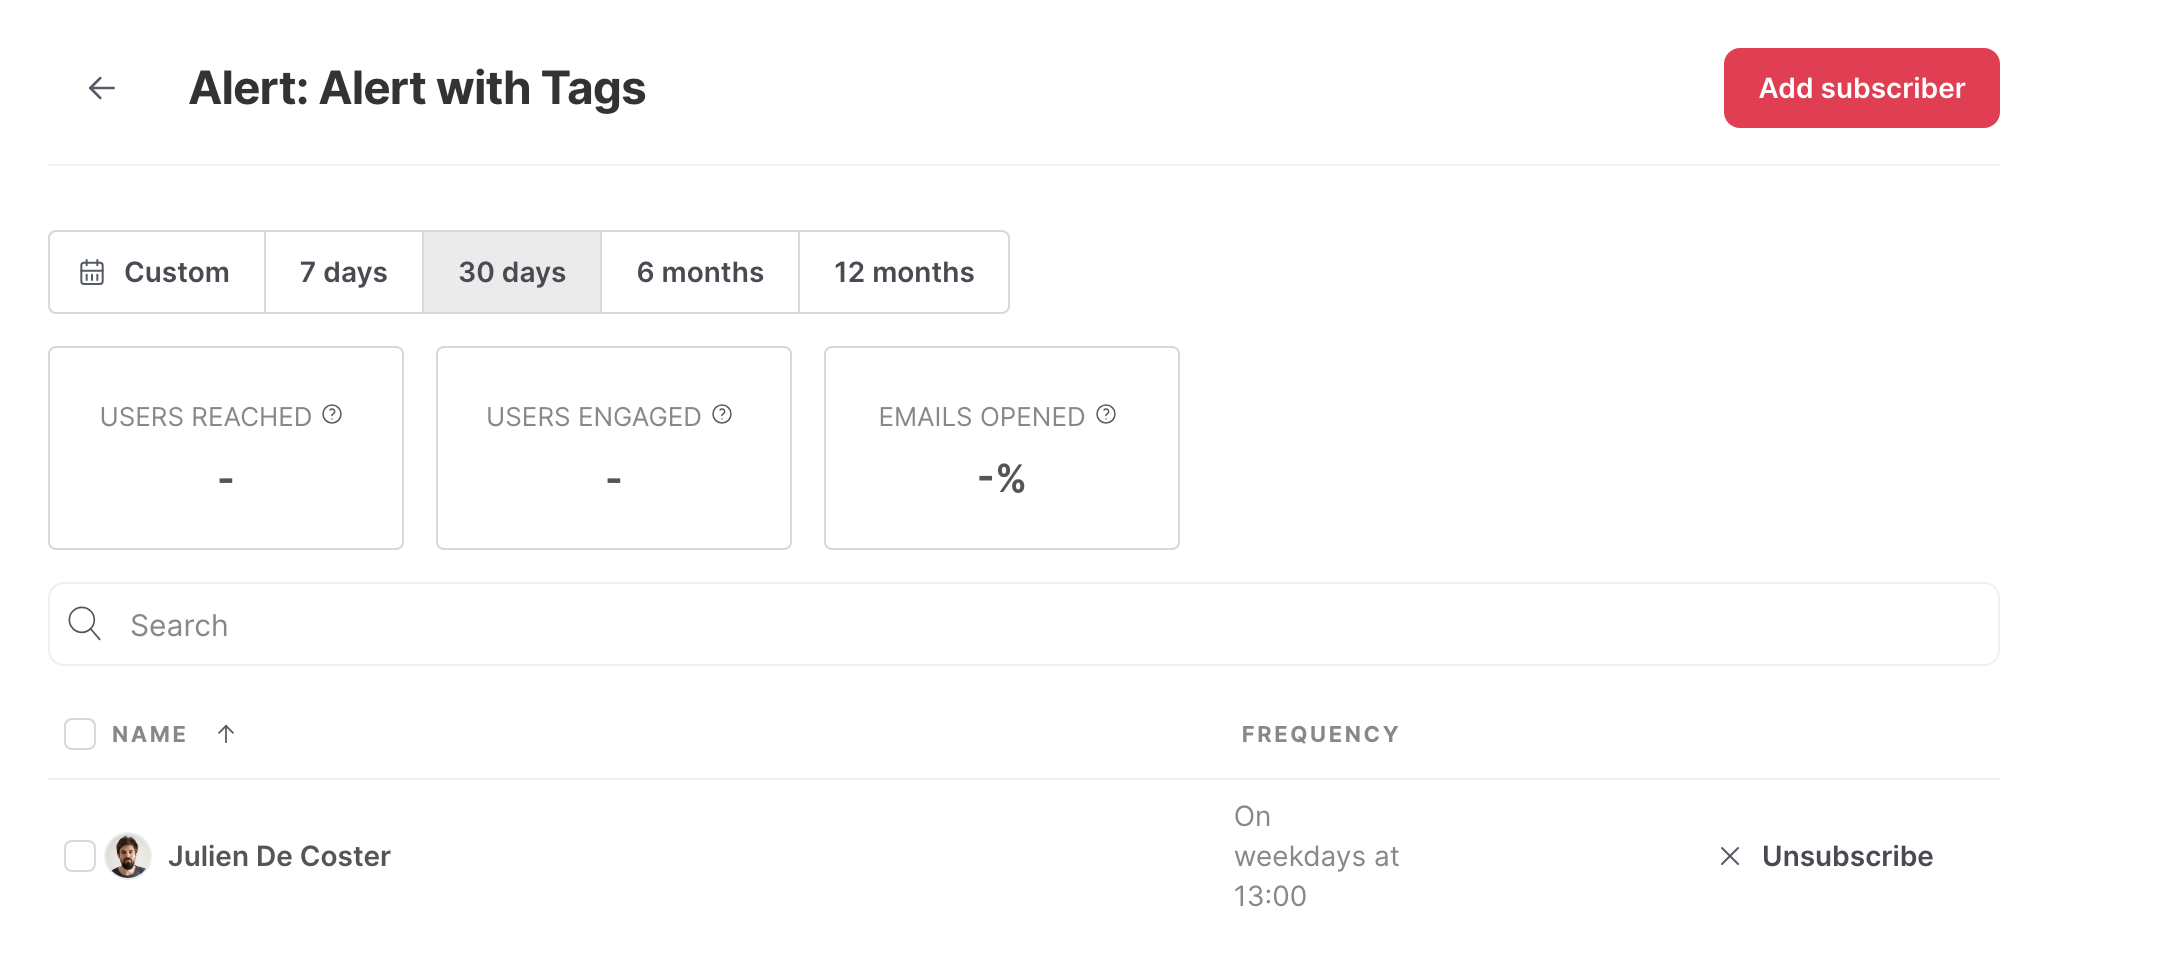Click the calendar icon in Custom range
The width and height of the screenshot is (2164, 980).
coord(92,272)
